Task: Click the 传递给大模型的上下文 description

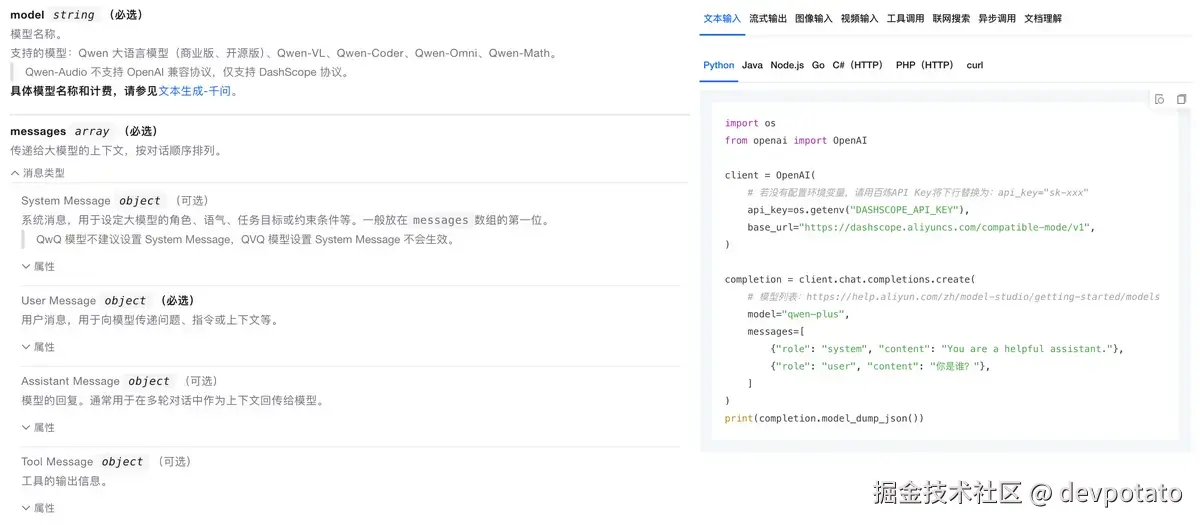Action: pos(116,151)
